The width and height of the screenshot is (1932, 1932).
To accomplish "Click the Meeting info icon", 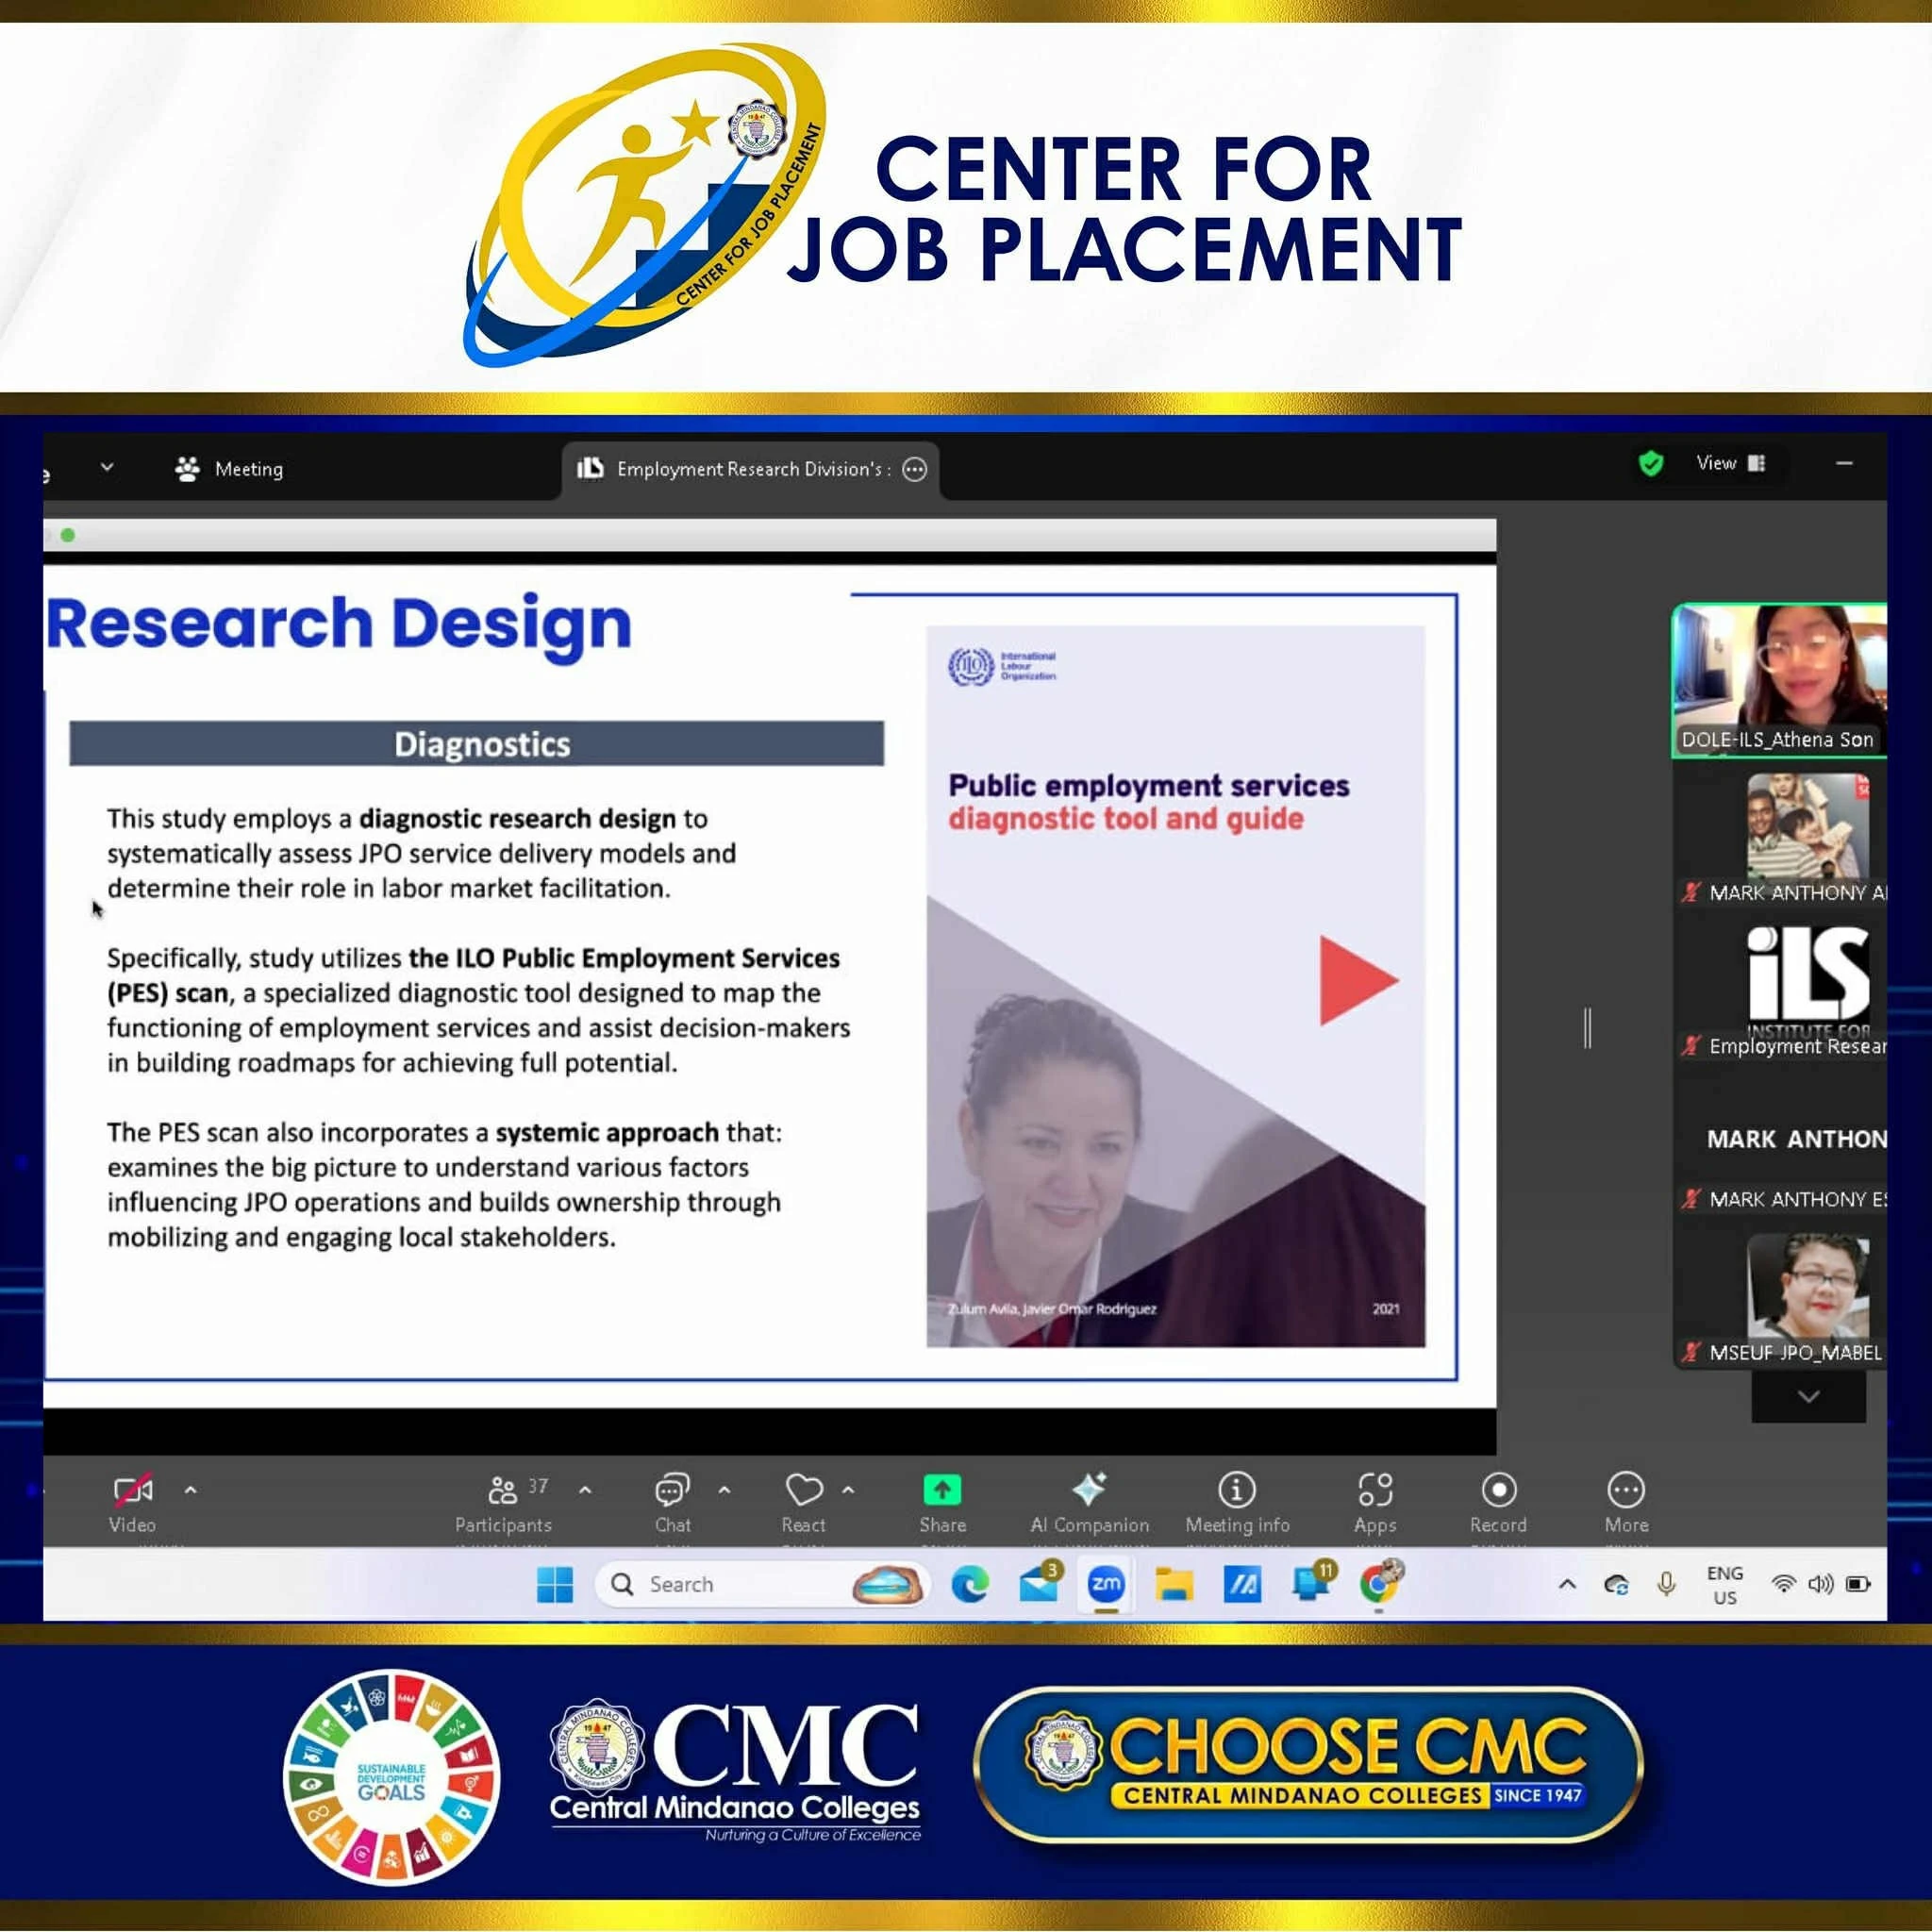I will [x=1237, y=1490].
